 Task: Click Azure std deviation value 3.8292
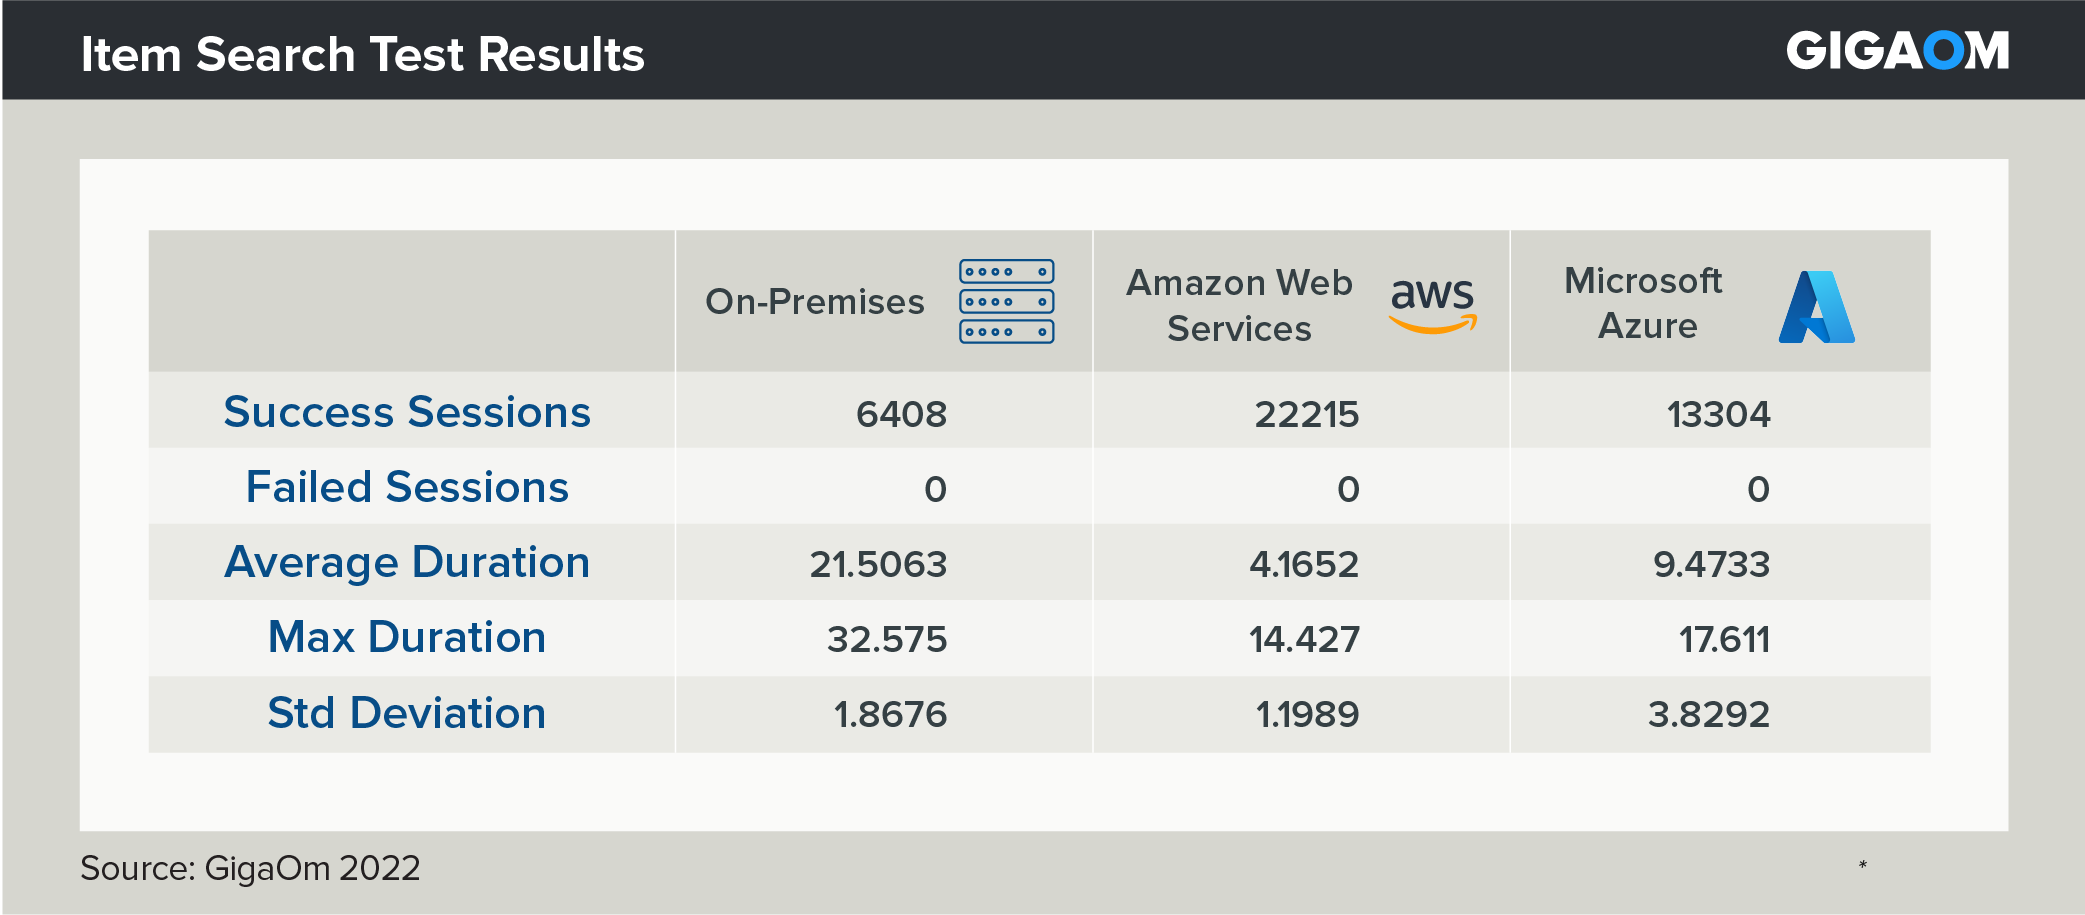(1708, 715)
